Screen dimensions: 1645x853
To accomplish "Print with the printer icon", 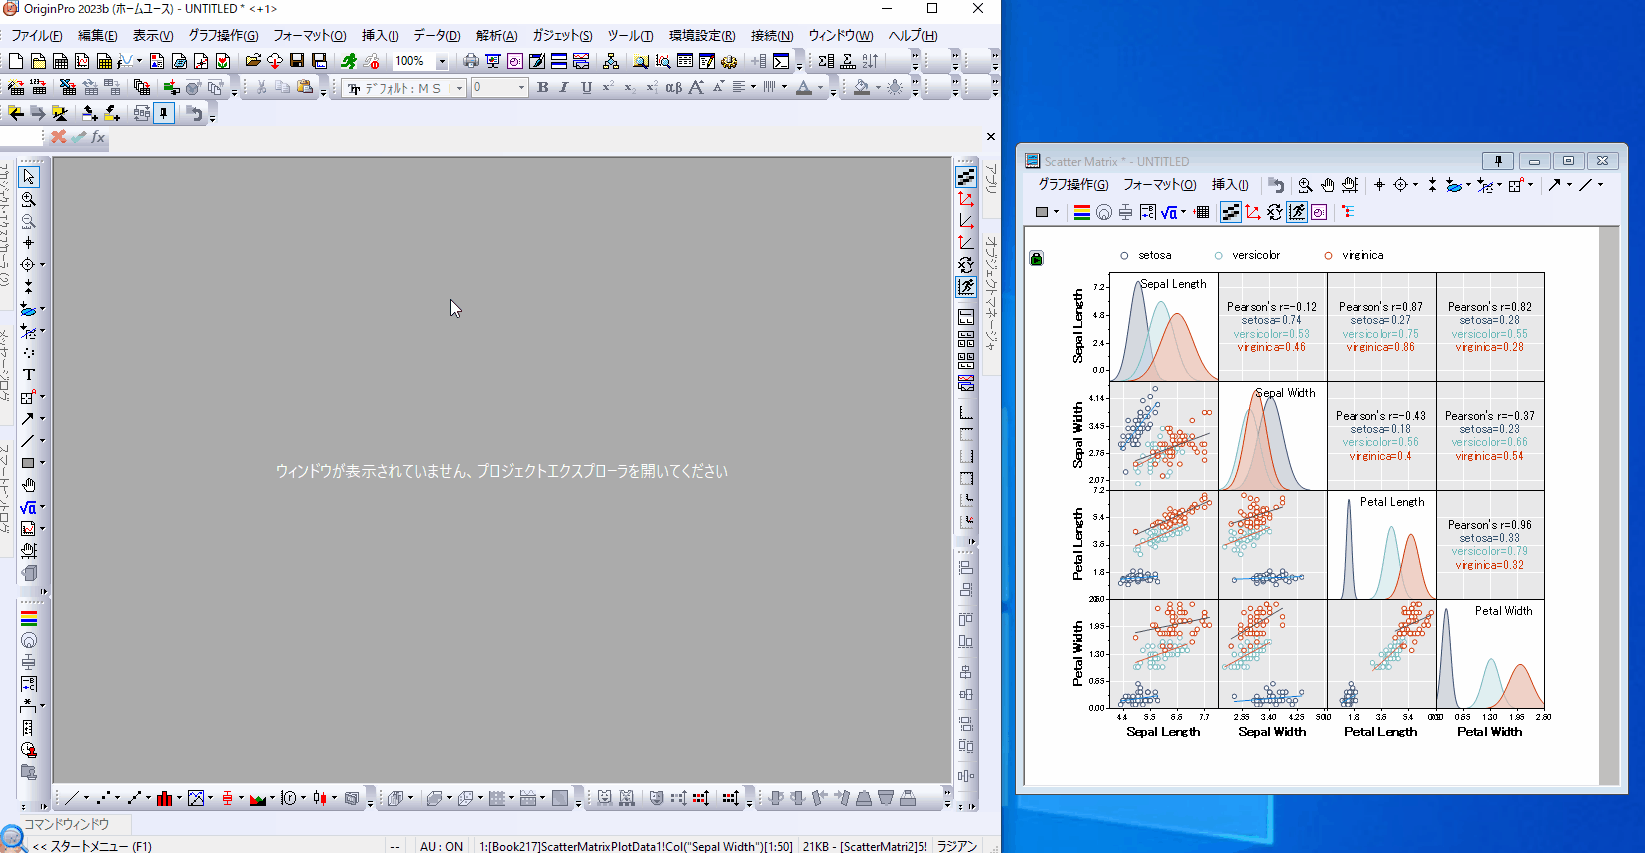I will click(471, 62).
